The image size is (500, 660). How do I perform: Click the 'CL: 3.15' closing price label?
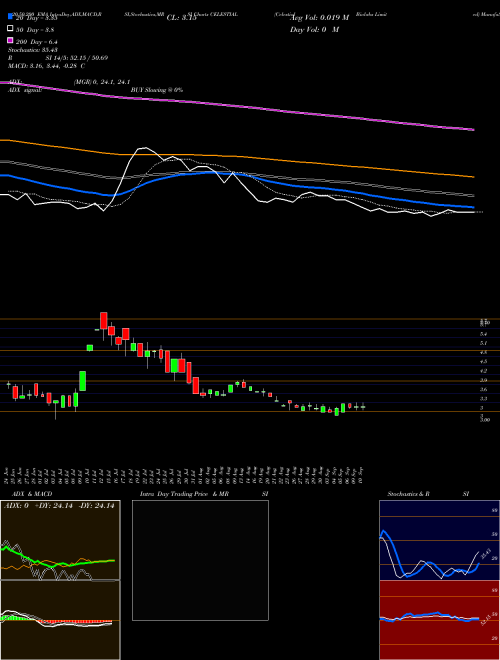(181, 18)
